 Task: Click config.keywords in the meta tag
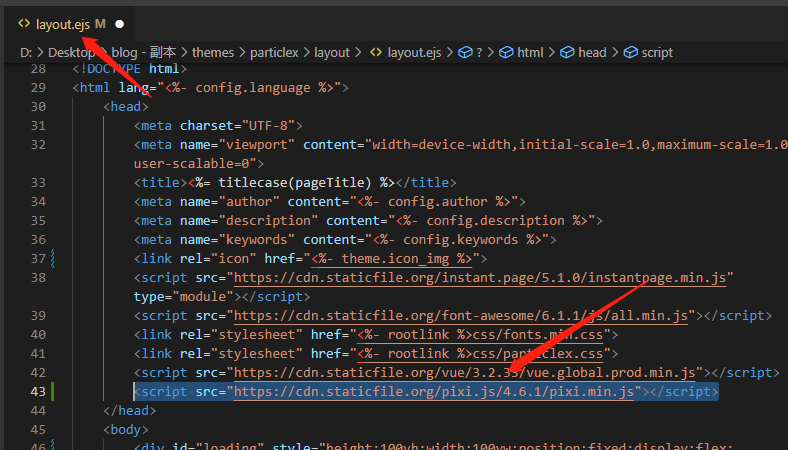tap(461, 239)
